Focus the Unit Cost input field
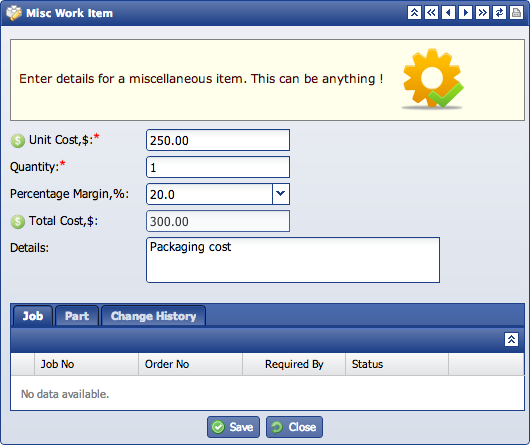The height and width of the screenshot is (446, 530). pos(218,140)
